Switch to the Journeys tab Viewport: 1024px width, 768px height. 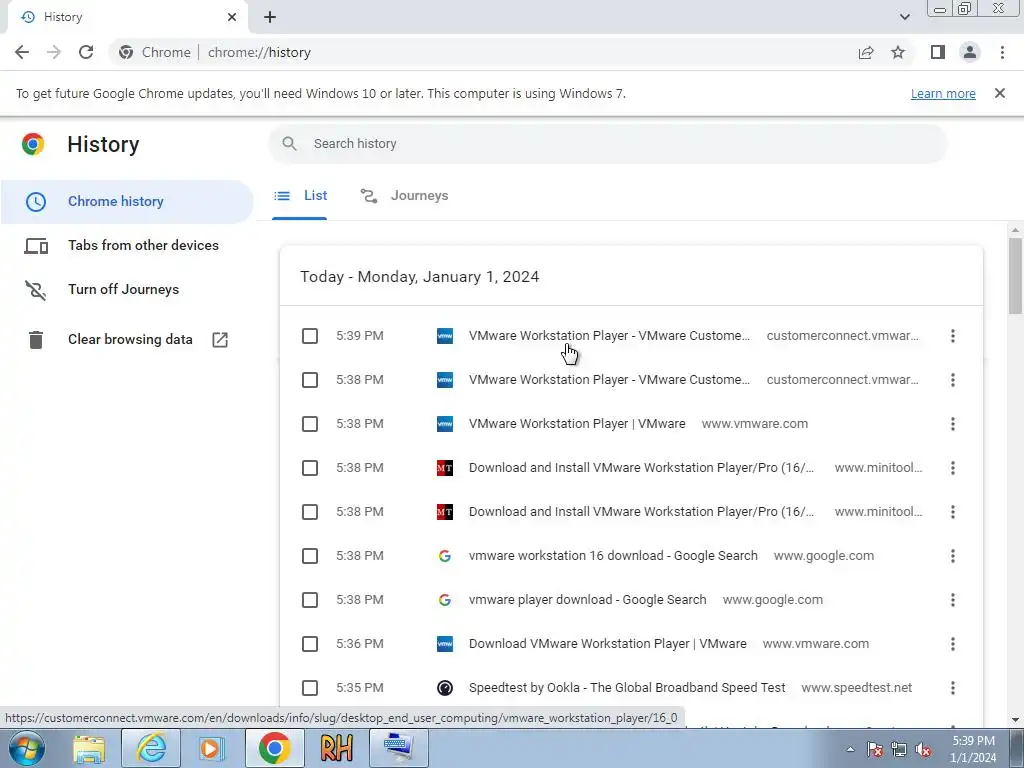[404, 196]
